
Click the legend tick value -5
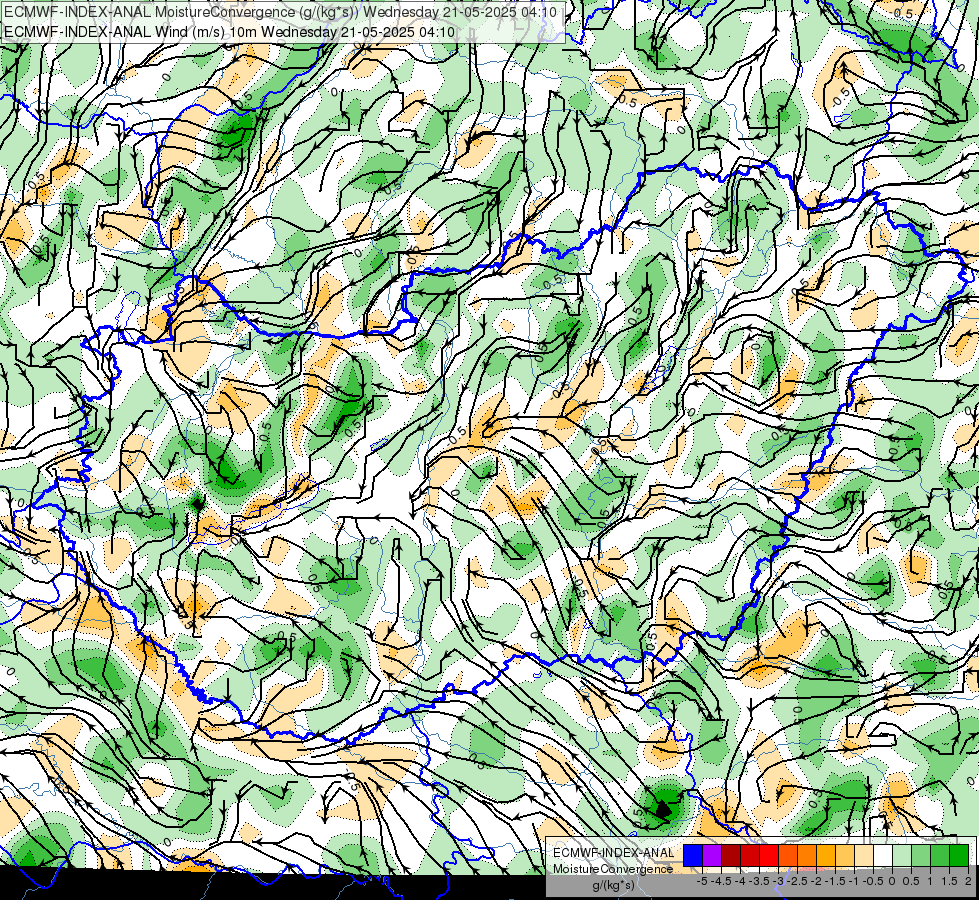coord(702,881)
